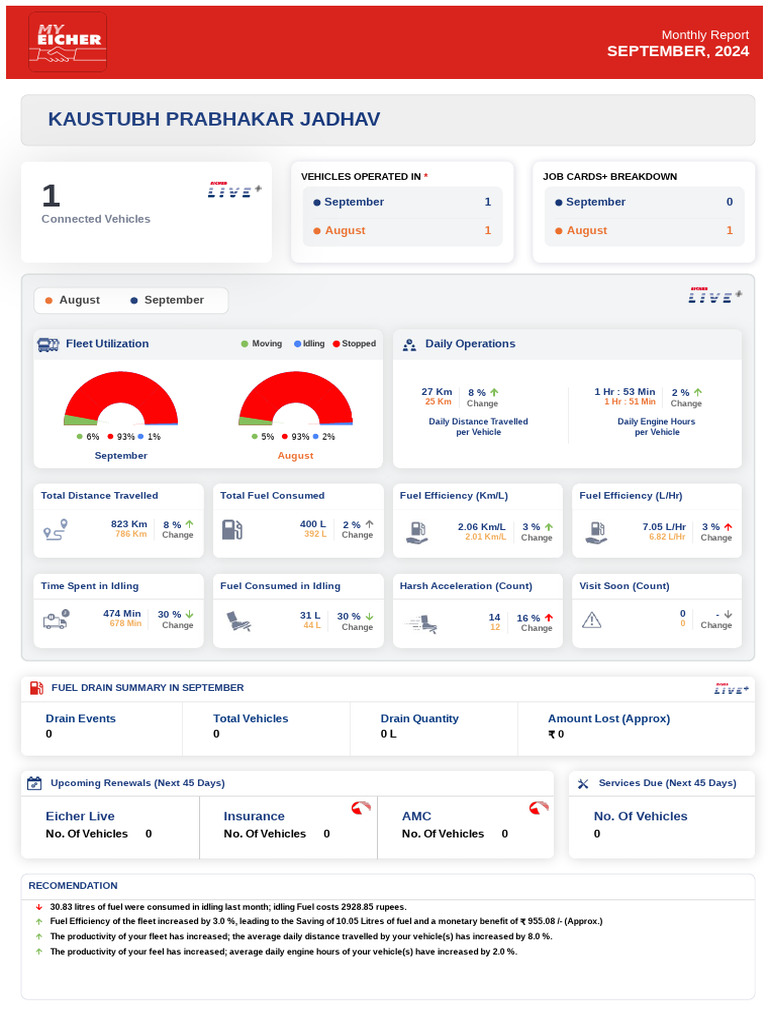The height and width of the screenshot is (1024, 768).
Task: Click the August row in Job Cards+ Breakdown
Action: pos(644,231)
